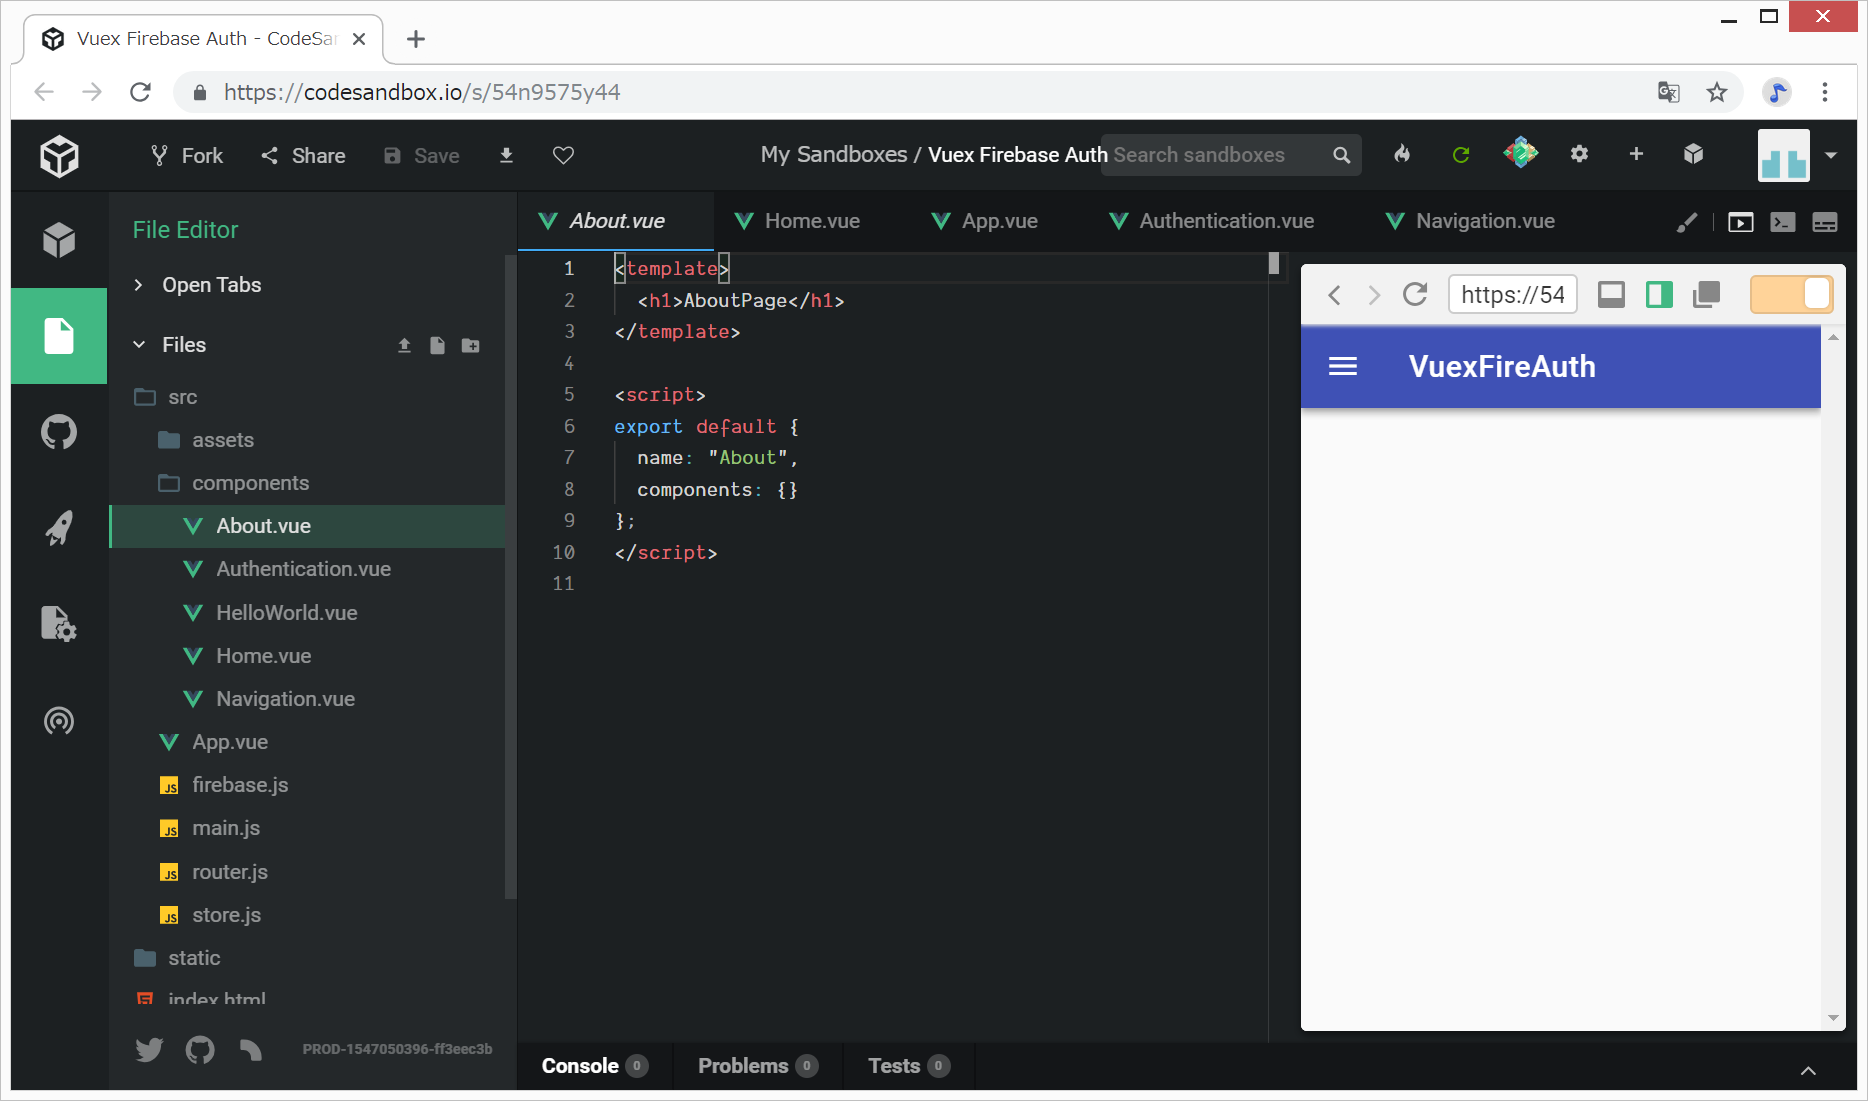The image size is (1868, 1101).
Task: Open GitHub panel in sidebar
Action: click(x=59, y=432)
